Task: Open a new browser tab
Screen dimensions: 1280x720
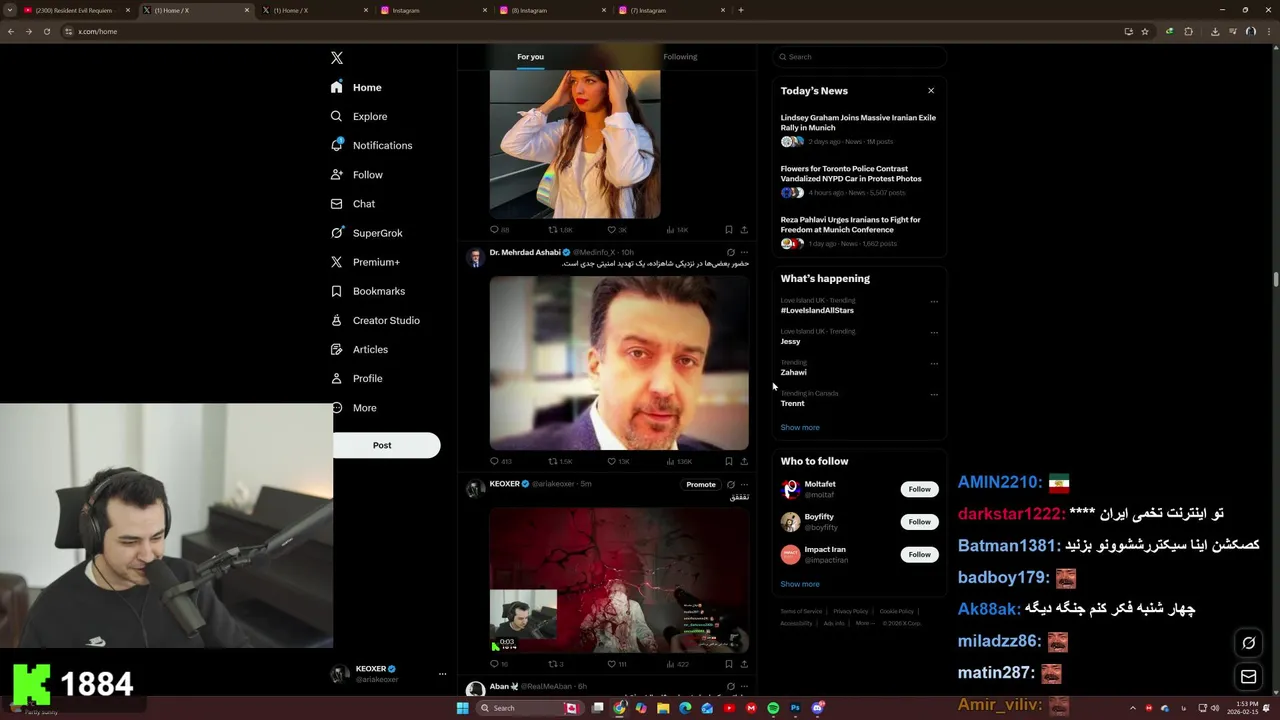Action: click(x=741, y=10)
